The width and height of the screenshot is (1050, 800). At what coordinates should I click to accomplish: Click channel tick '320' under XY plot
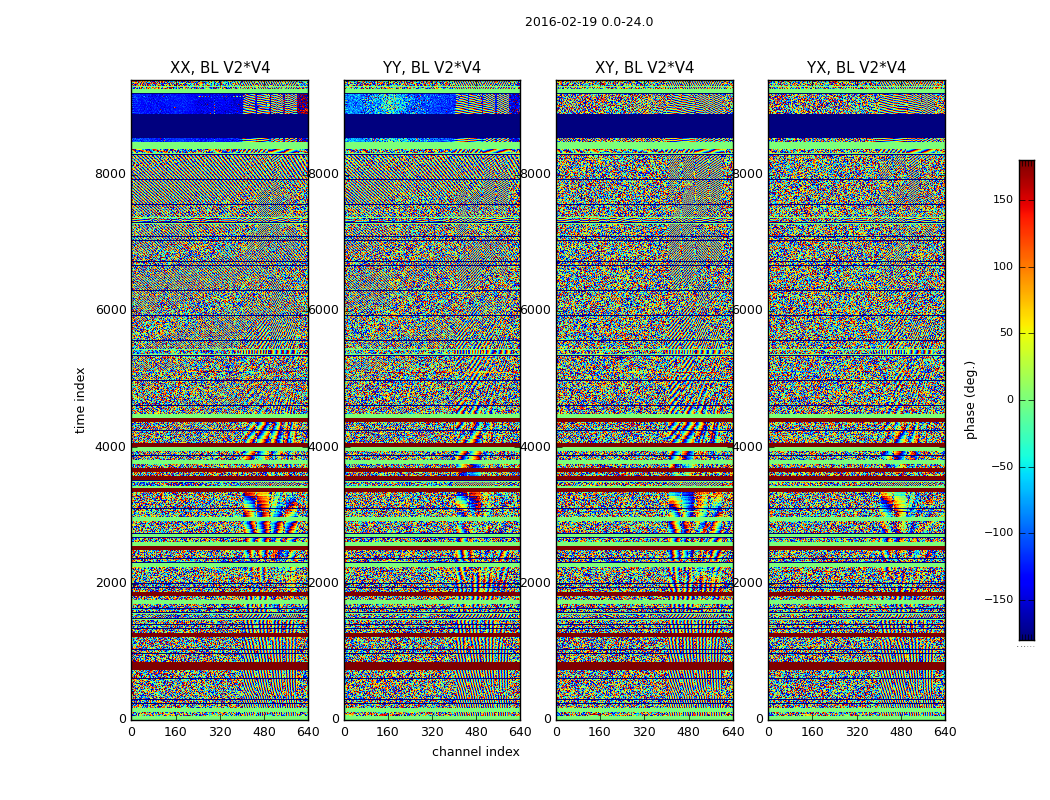[x=644, y=732]
